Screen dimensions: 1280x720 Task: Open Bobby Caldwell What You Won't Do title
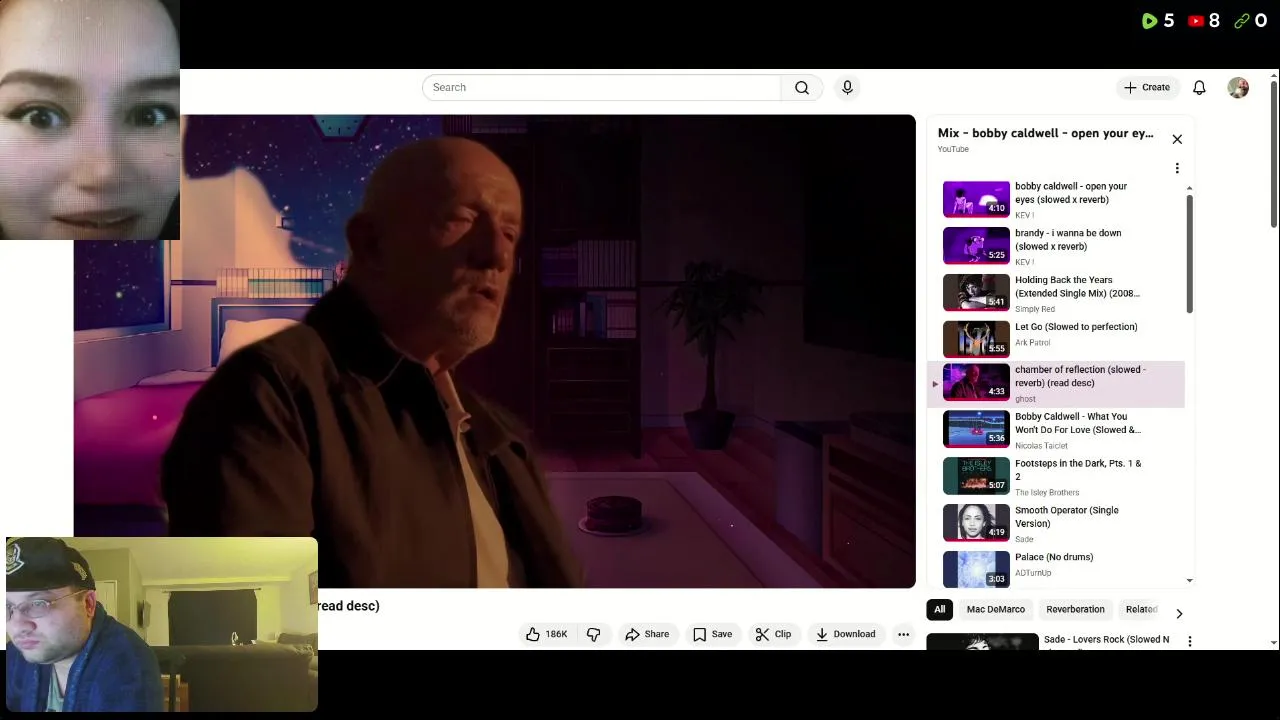[1077, 423]
